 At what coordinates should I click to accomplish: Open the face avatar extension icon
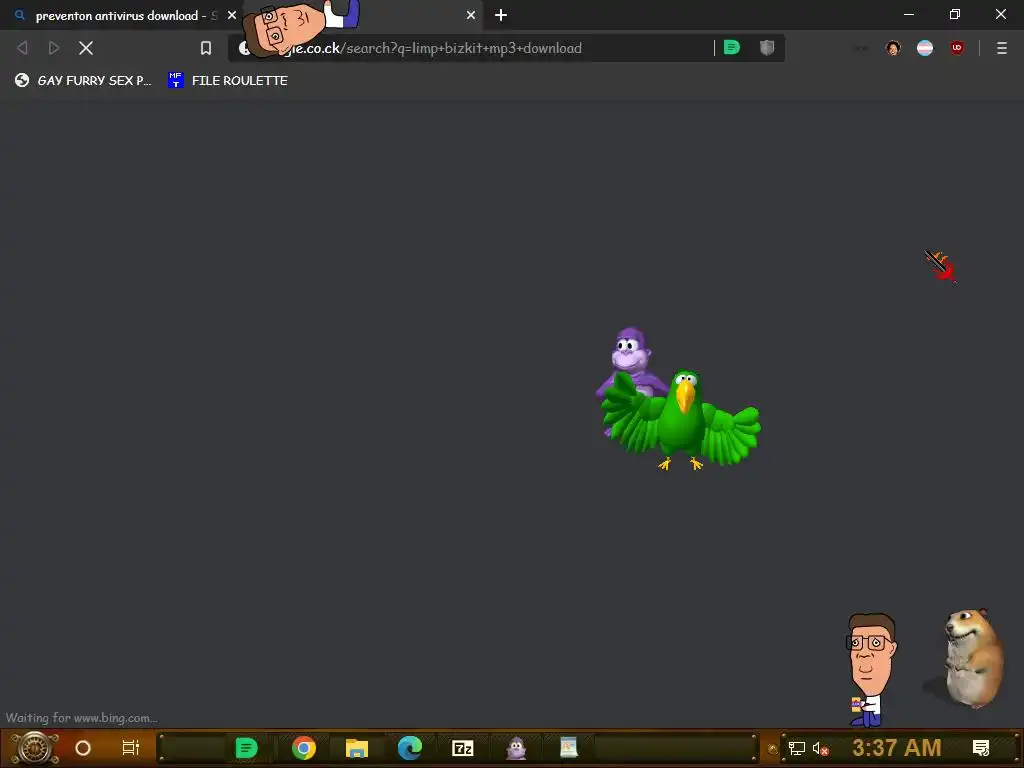click(893, 48)
